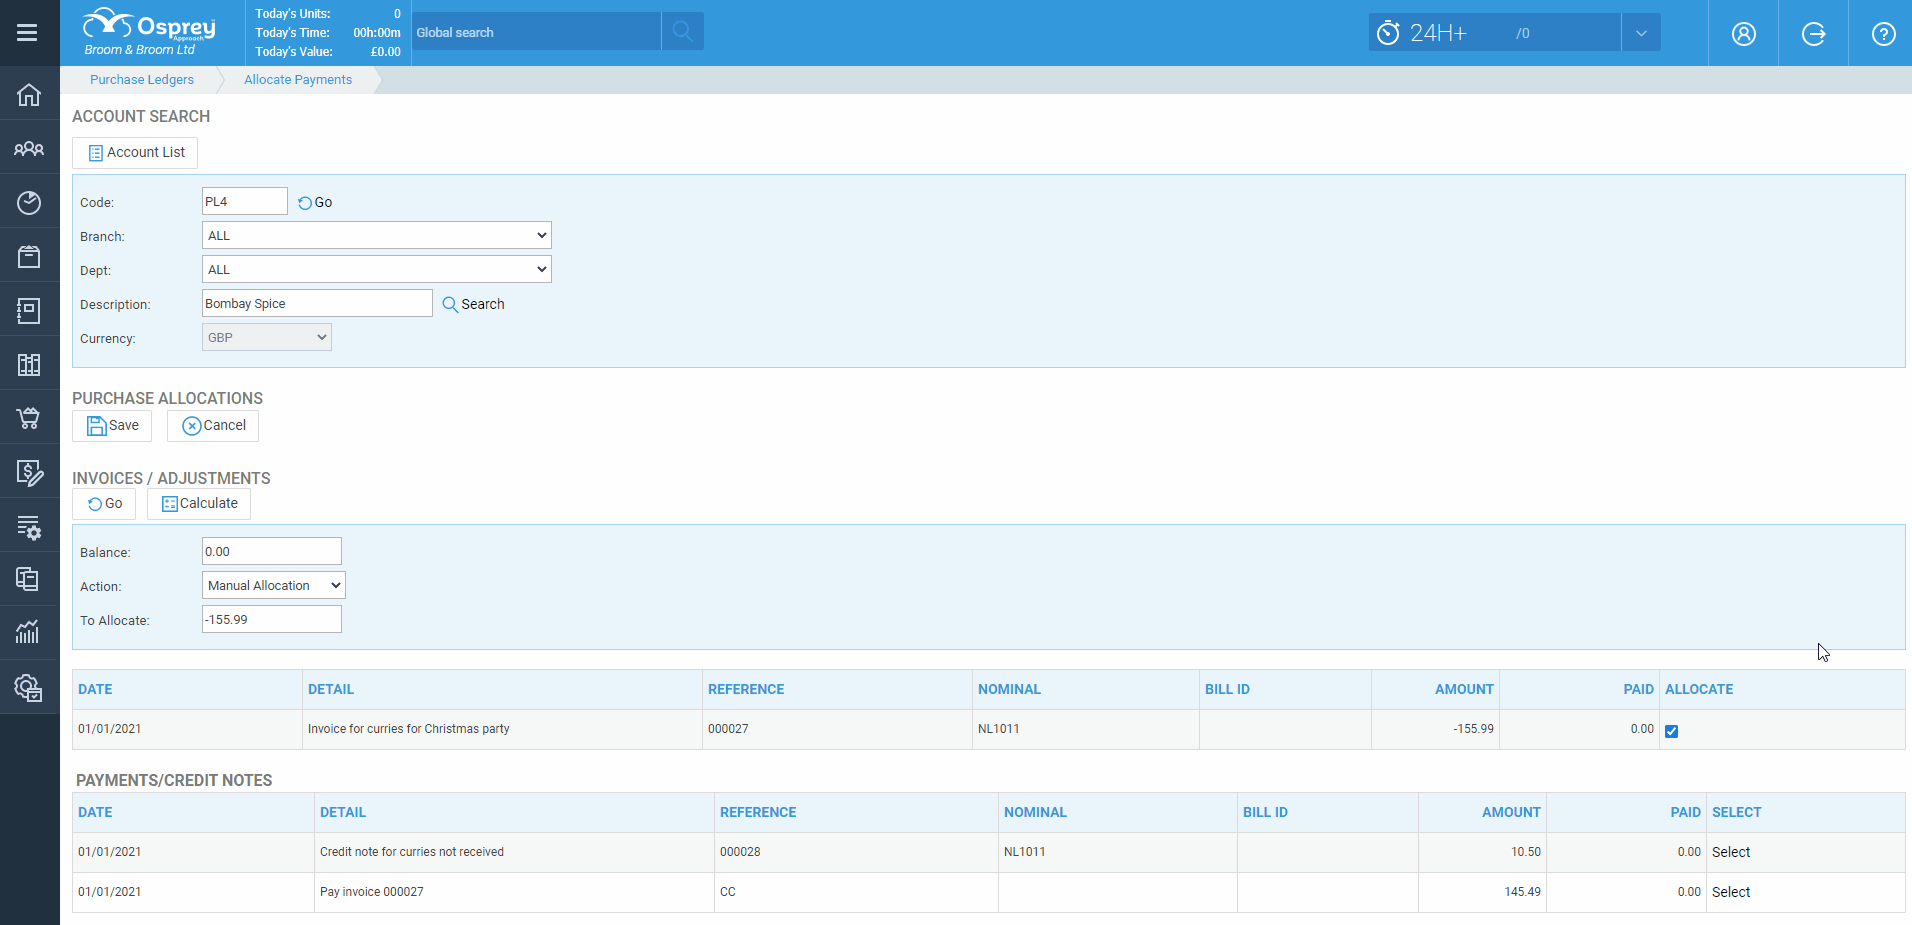1912x925 pixels.
Task: Click the Search button beside Description
Action: tap(474, 304)
